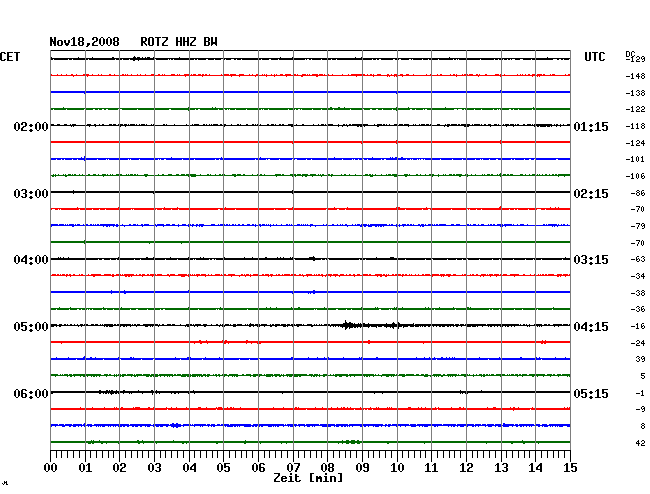
Task: Click the DC offset value '-122'
Action: point(635,109)
